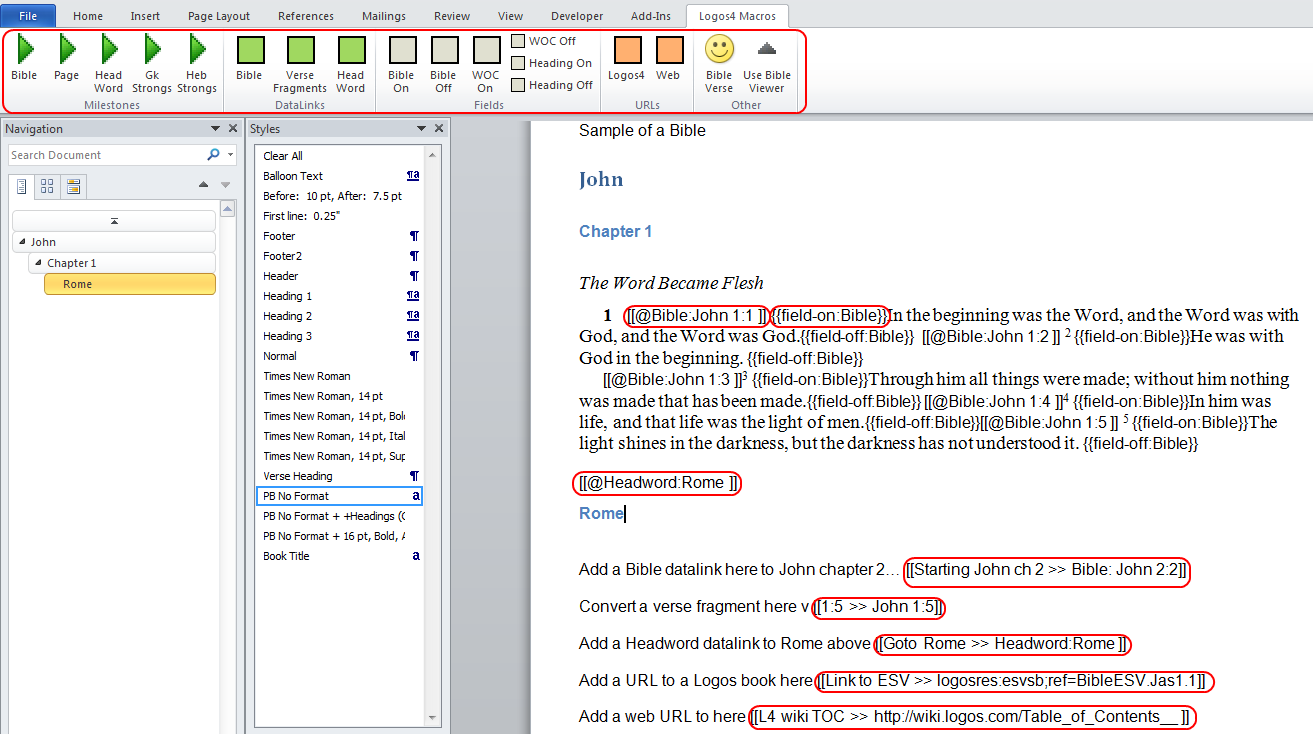Browse pages tab in Navigation pane
Screen dimensions: 1313x734
click(47, 186)
